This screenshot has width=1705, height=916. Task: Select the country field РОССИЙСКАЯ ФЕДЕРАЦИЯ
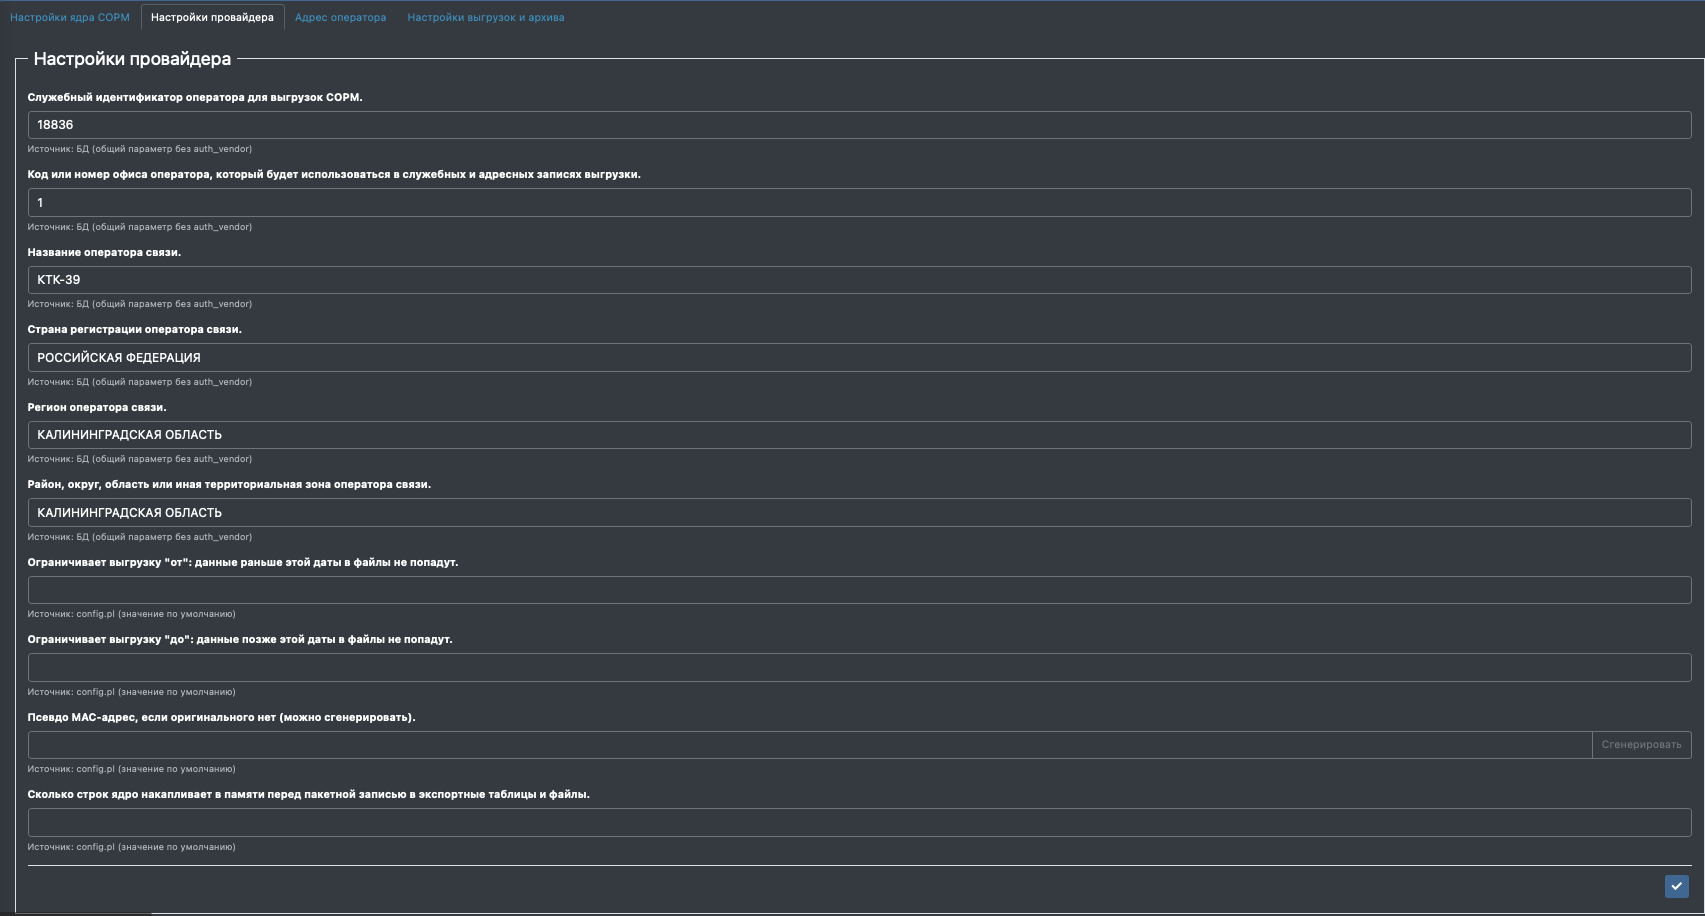coord(859,357)
